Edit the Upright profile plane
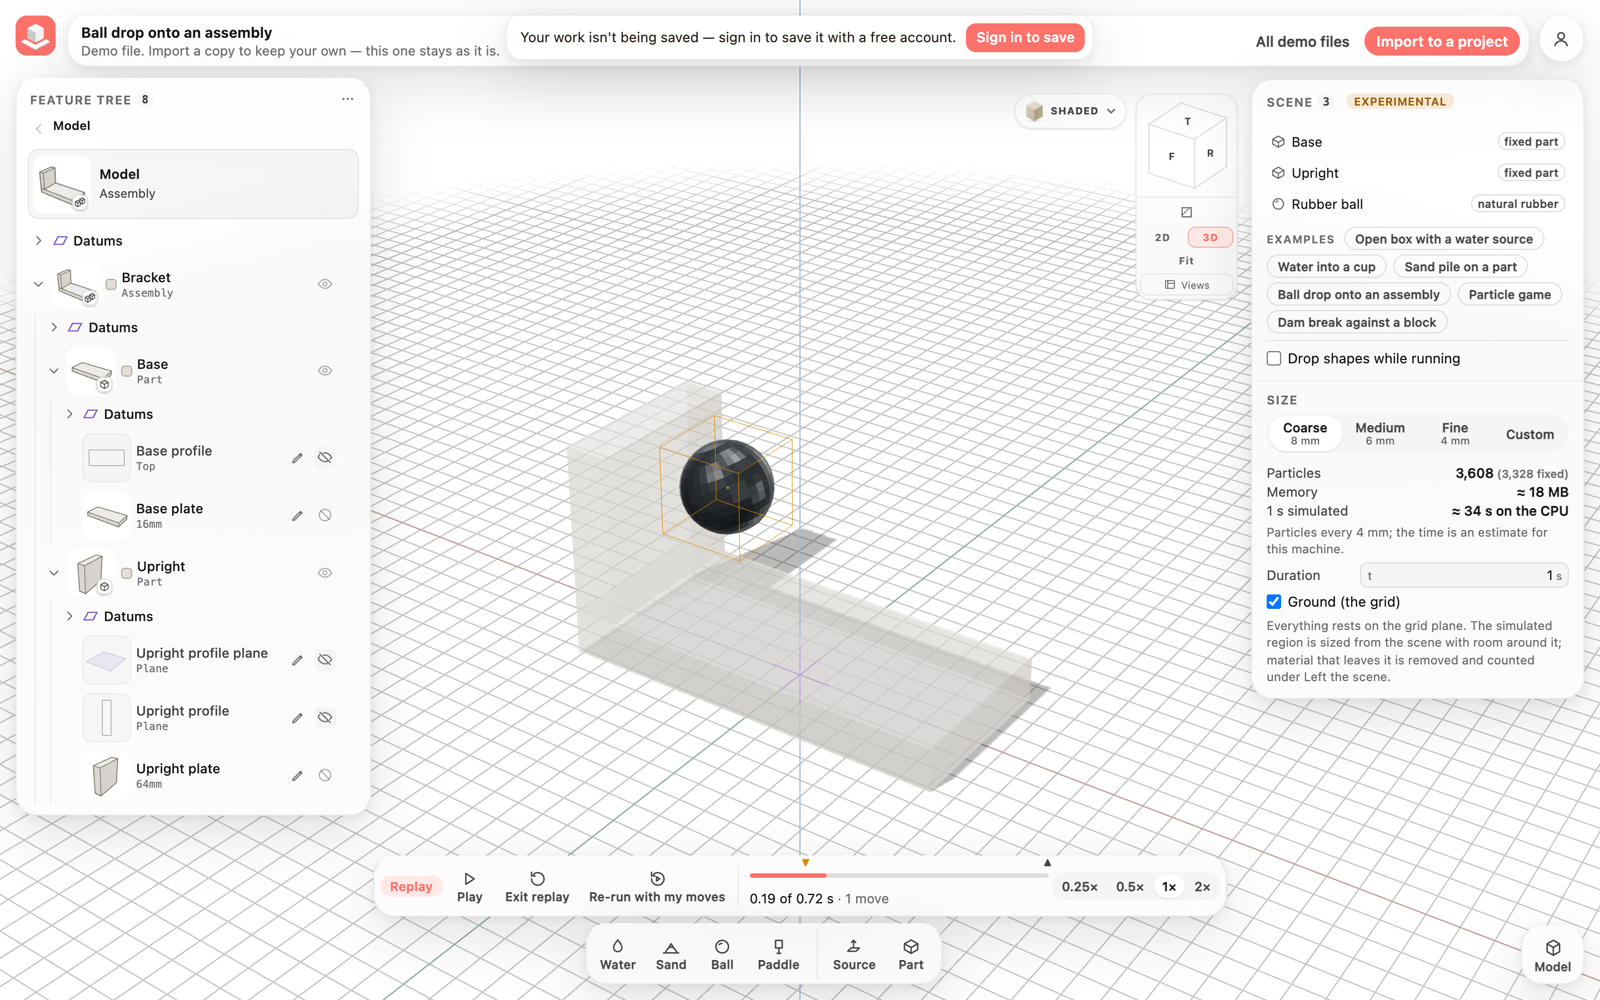The image size is (1600, 1000). tap(297, 660)
